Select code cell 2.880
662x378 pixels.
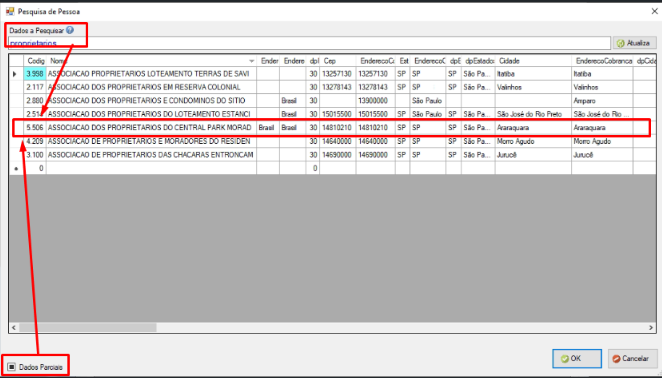point(35,101)
